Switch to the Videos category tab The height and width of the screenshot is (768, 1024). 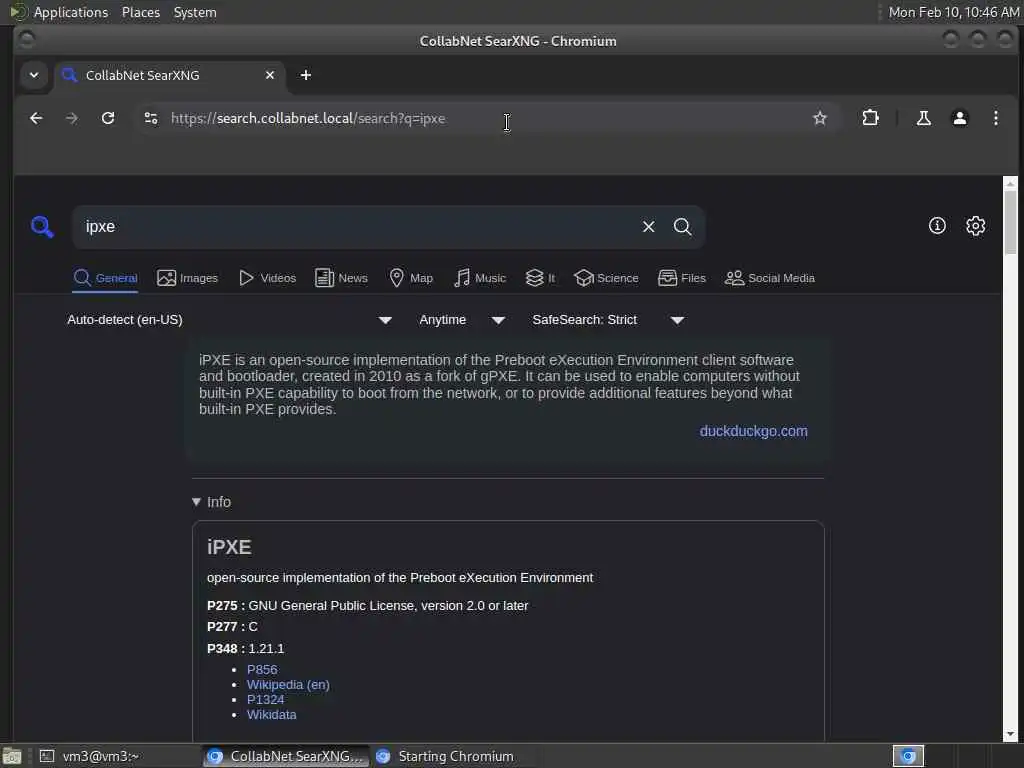point(267,278)
